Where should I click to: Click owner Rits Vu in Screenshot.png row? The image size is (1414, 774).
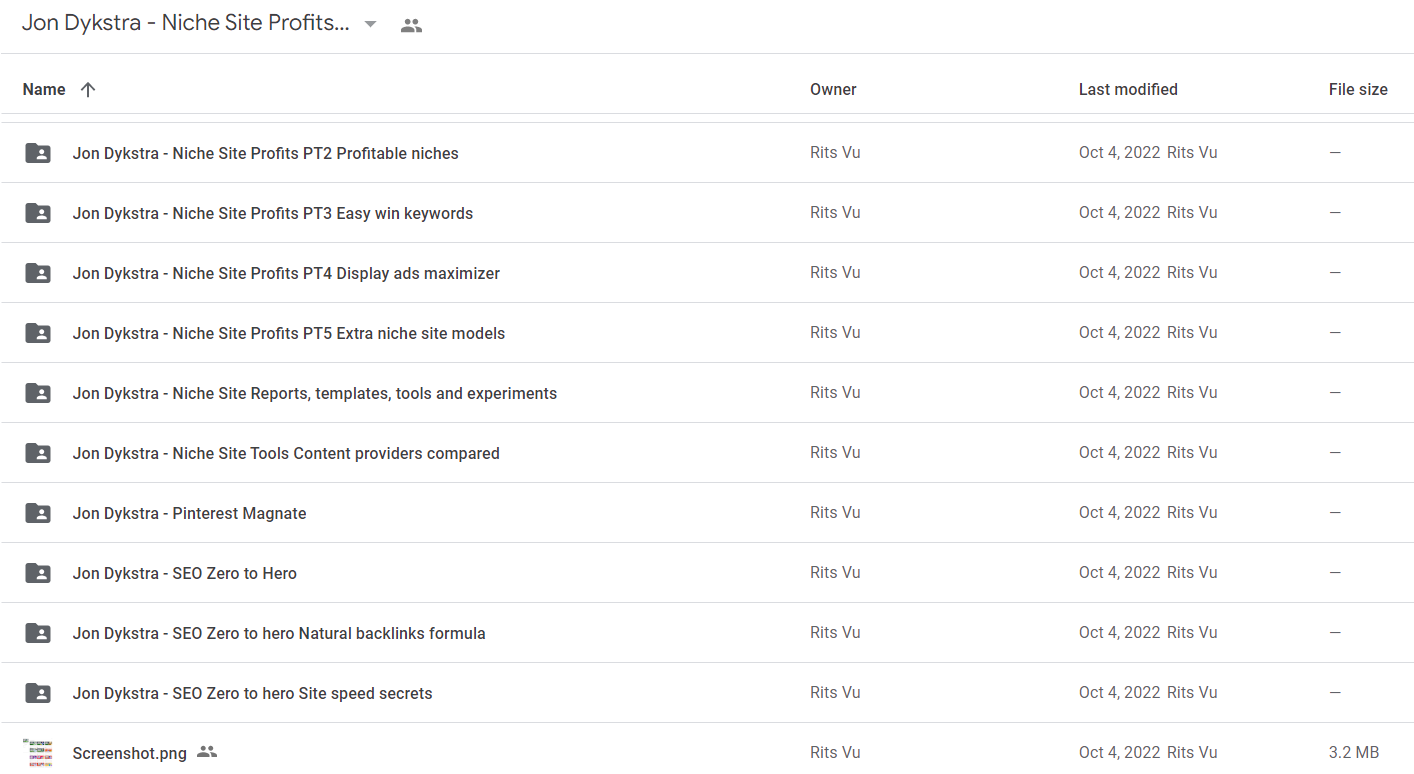coord(835,752)
